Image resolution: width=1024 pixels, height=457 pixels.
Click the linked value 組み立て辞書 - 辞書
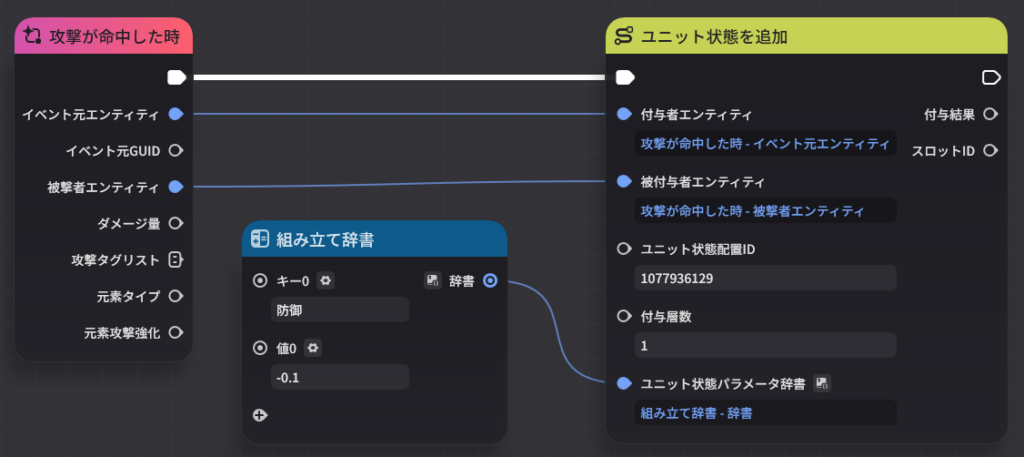[765, 413]
